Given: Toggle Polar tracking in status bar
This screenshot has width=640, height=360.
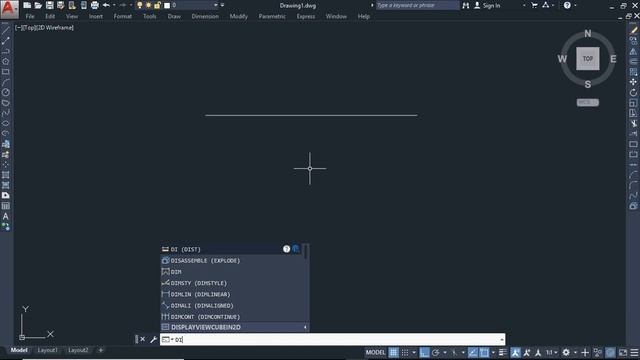Looking at the screenshot, I should click(x=436, y=352).
